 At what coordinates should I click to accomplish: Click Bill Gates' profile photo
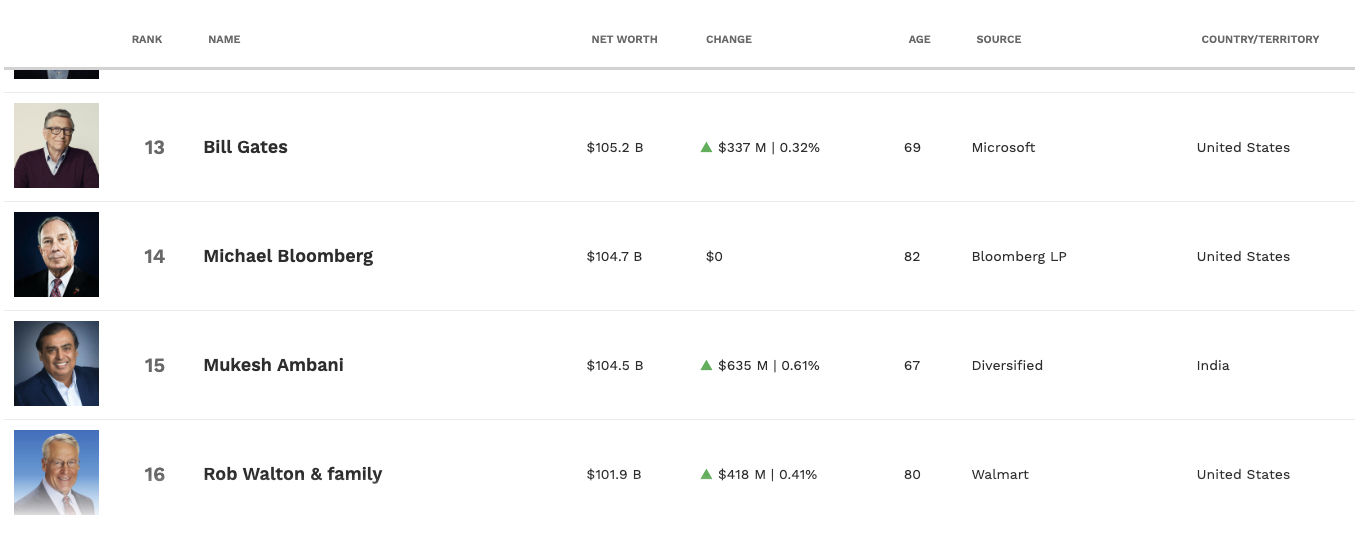[x=56, y=146]
